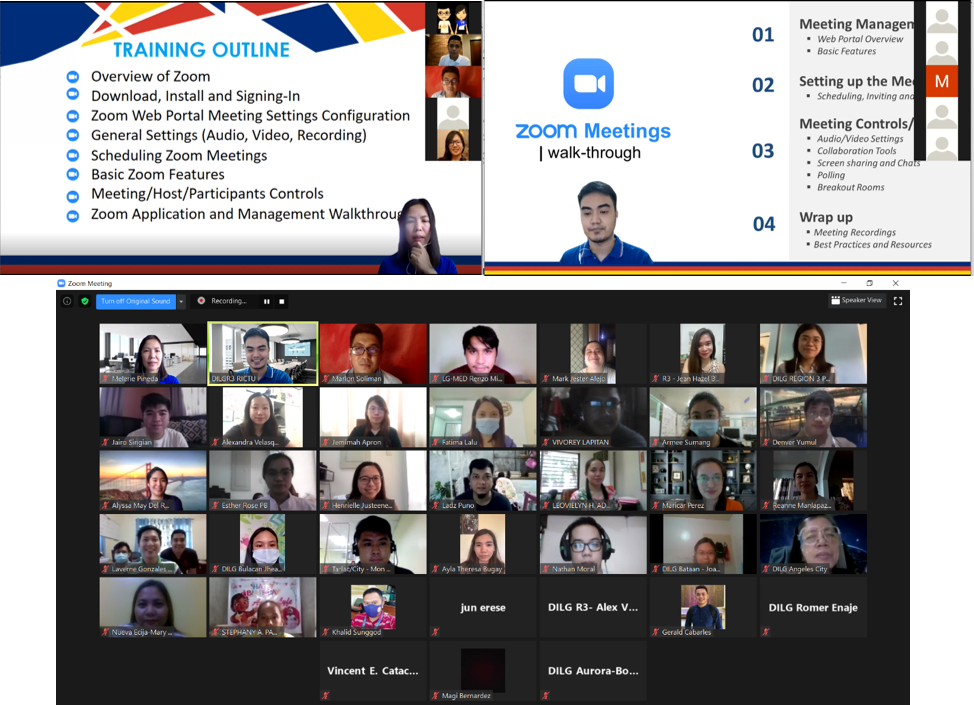Select STEPHANY A. PA video tile
This screenshot has width=974, height=705.
click(x=263, y=607)
